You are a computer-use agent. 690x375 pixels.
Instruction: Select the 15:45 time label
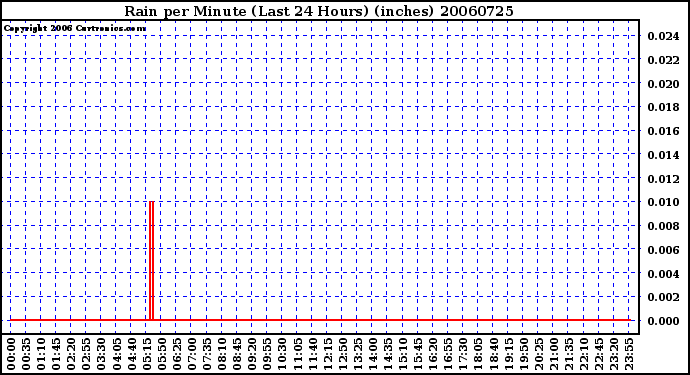(x=418, y=354)
